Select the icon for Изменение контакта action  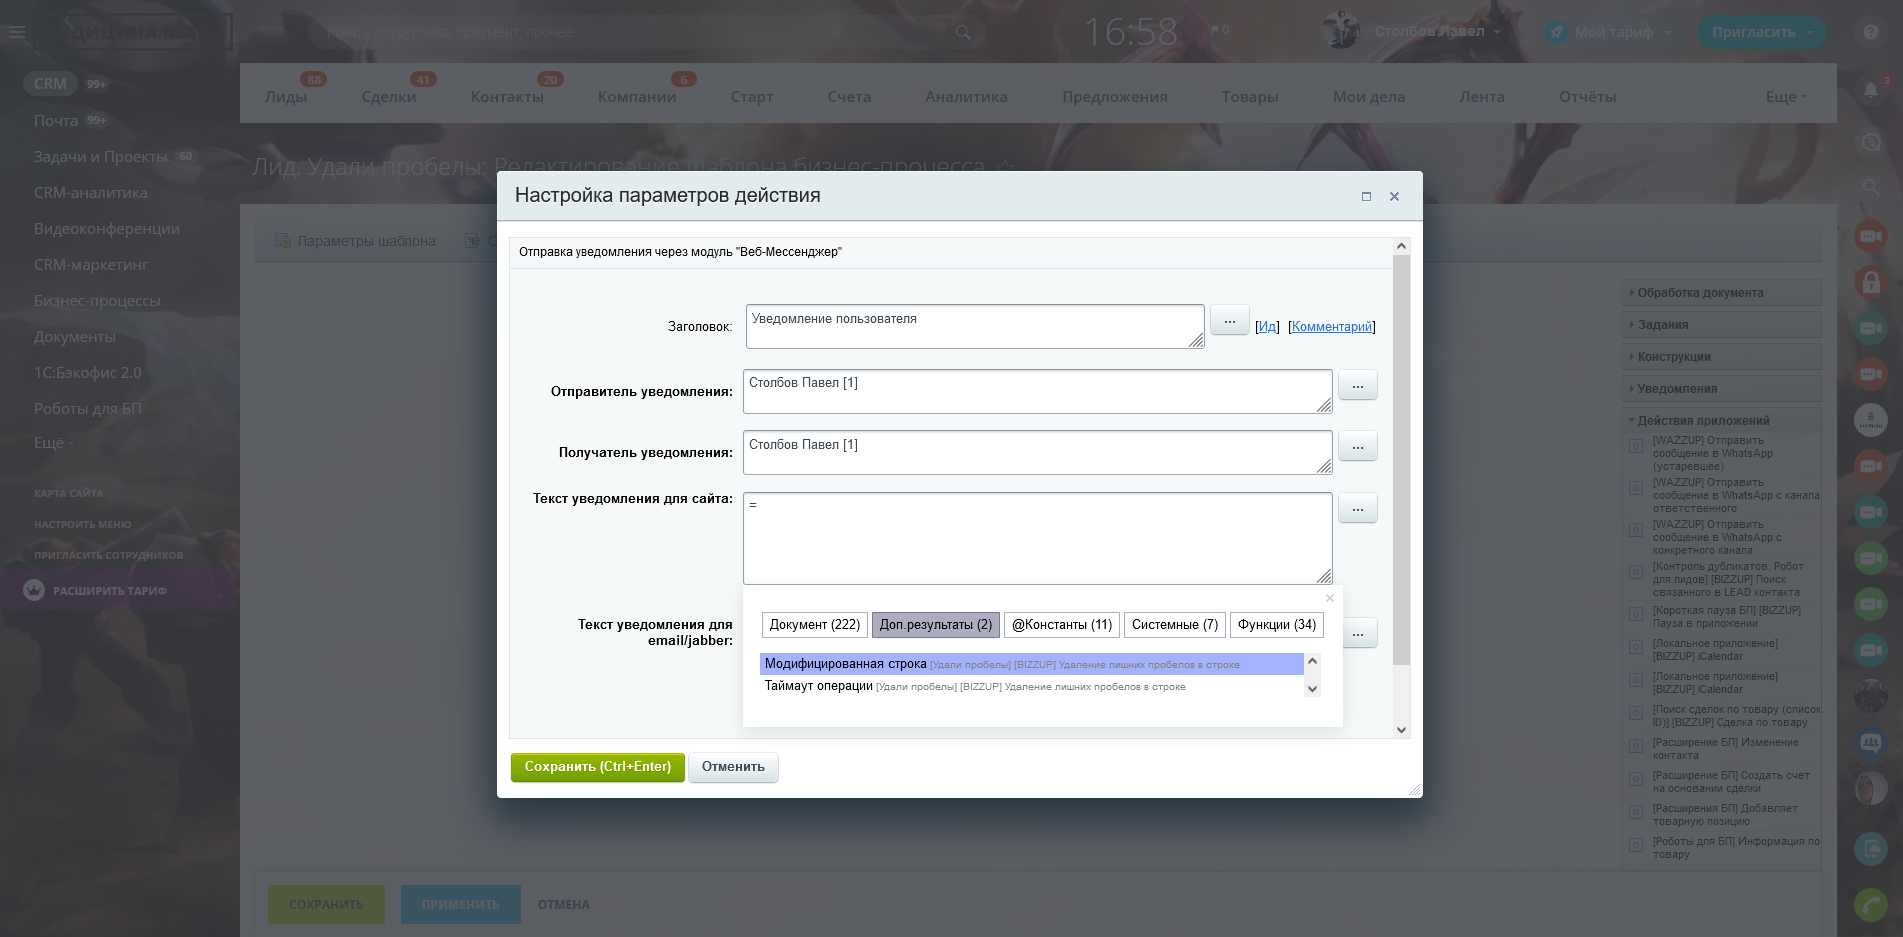pos(1636,748)
